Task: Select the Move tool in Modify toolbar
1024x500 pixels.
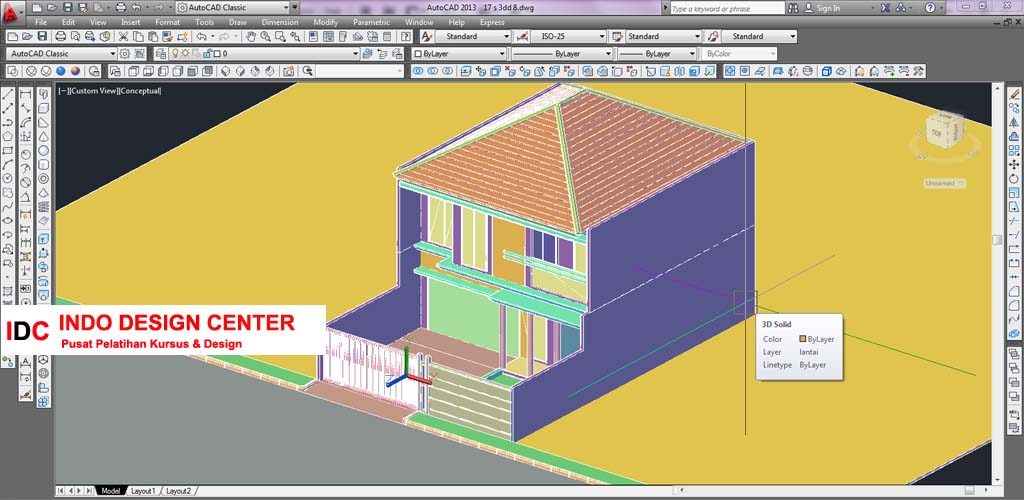Action: 1014,164
